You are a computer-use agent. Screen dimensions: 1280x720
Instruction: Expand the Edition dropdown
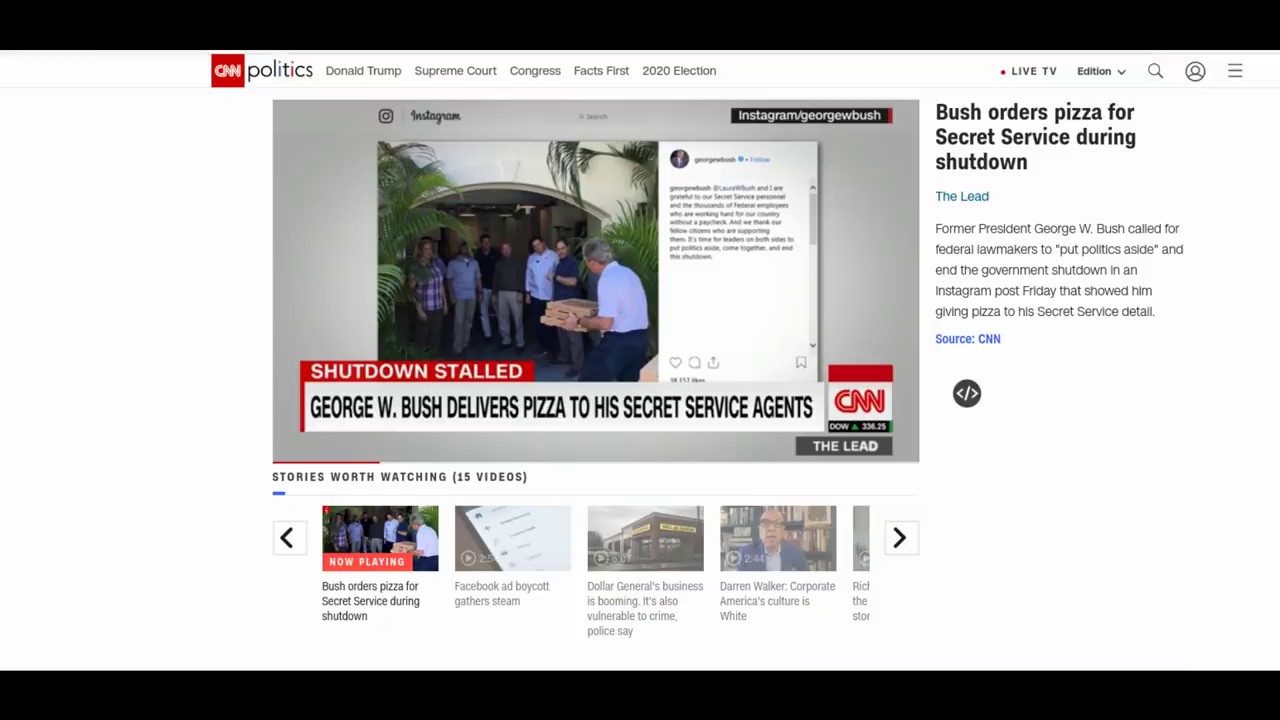[1101, 71]
